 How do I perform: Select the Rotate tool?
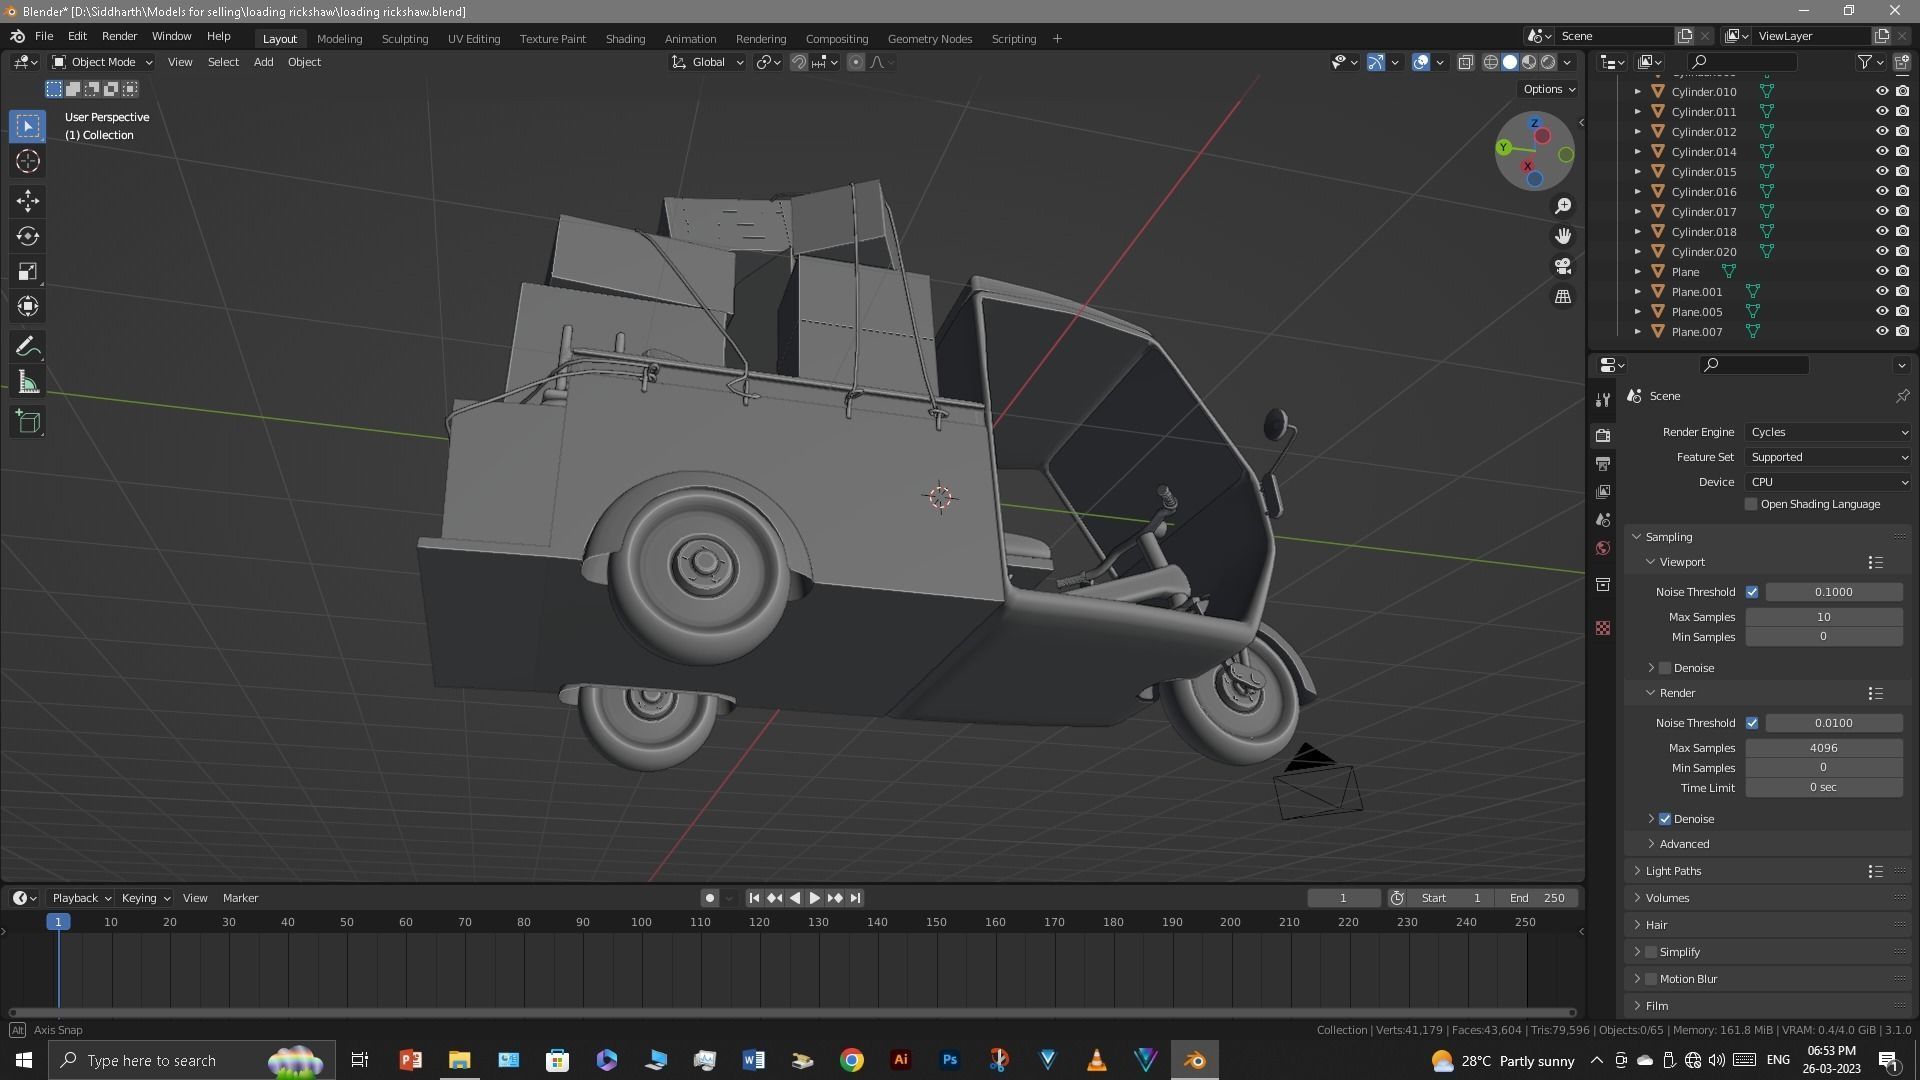click(28, 236)
